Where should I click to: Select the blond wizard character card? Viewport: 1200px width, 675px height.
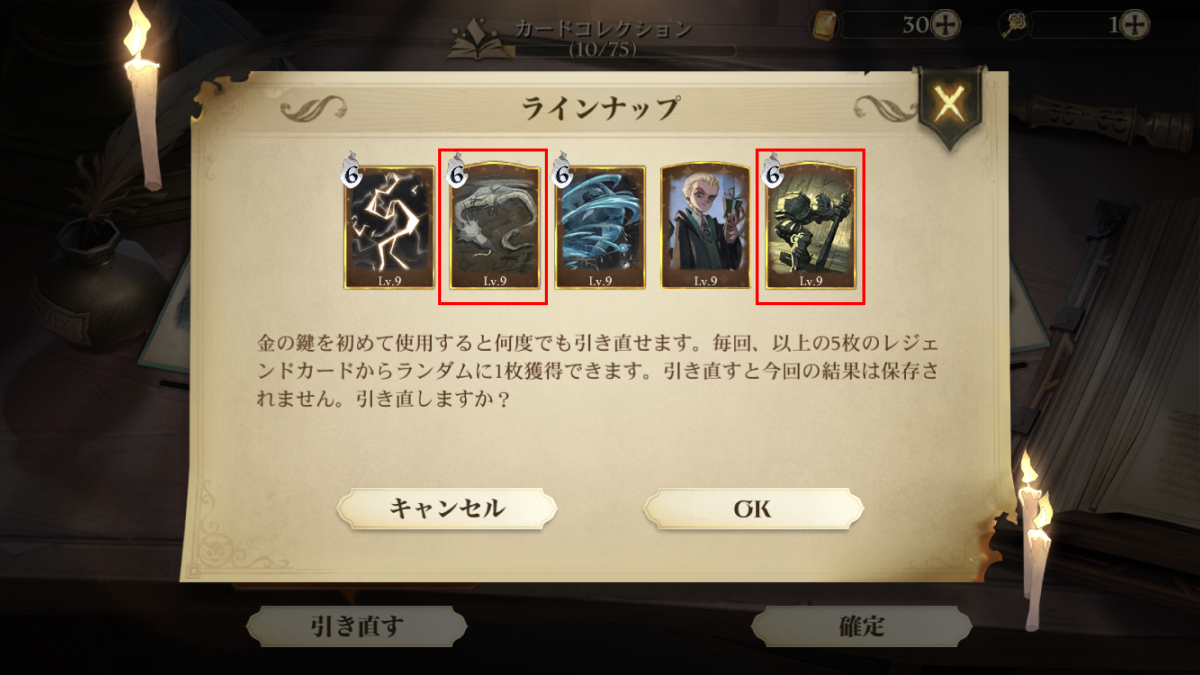(x=705, y=227)
